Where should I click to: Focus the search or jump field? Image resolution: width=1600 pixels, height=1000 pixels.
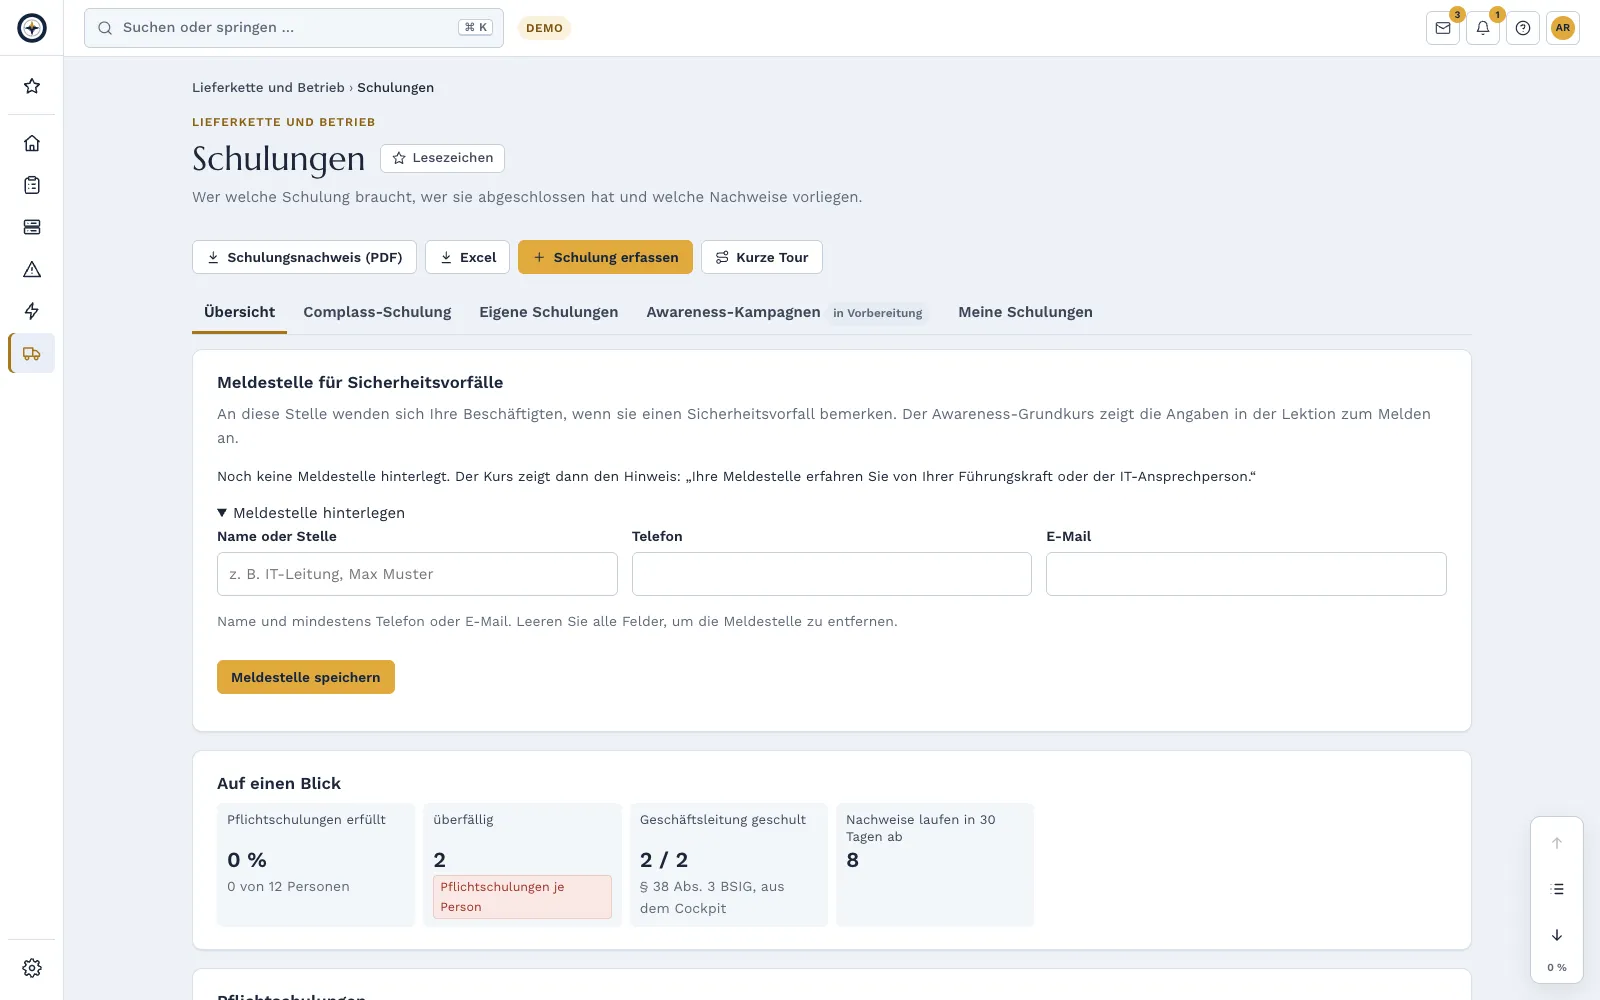pos(294,28)
